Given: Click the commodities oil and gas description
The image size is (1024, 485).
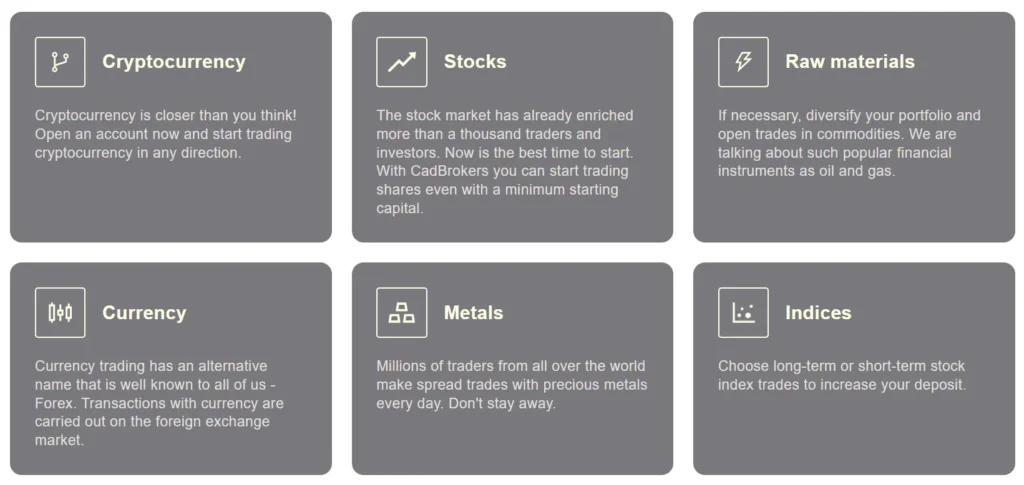Looking at the screenshot, I should point(849,143).
